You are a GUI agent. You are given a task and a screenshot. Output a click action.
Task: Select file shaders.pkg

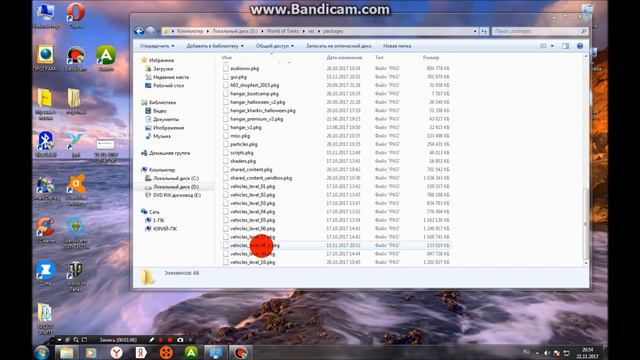pyautogui.click(x=243, y=161)
